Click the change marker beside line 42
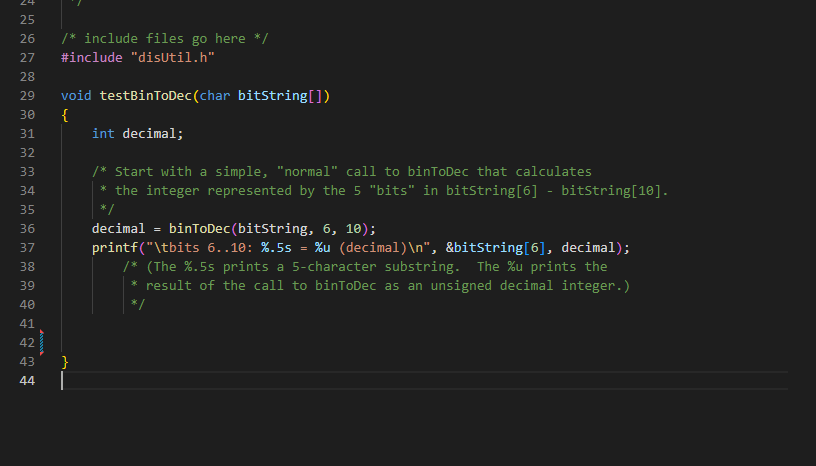 pyautogui.click(x=42, y=343)
